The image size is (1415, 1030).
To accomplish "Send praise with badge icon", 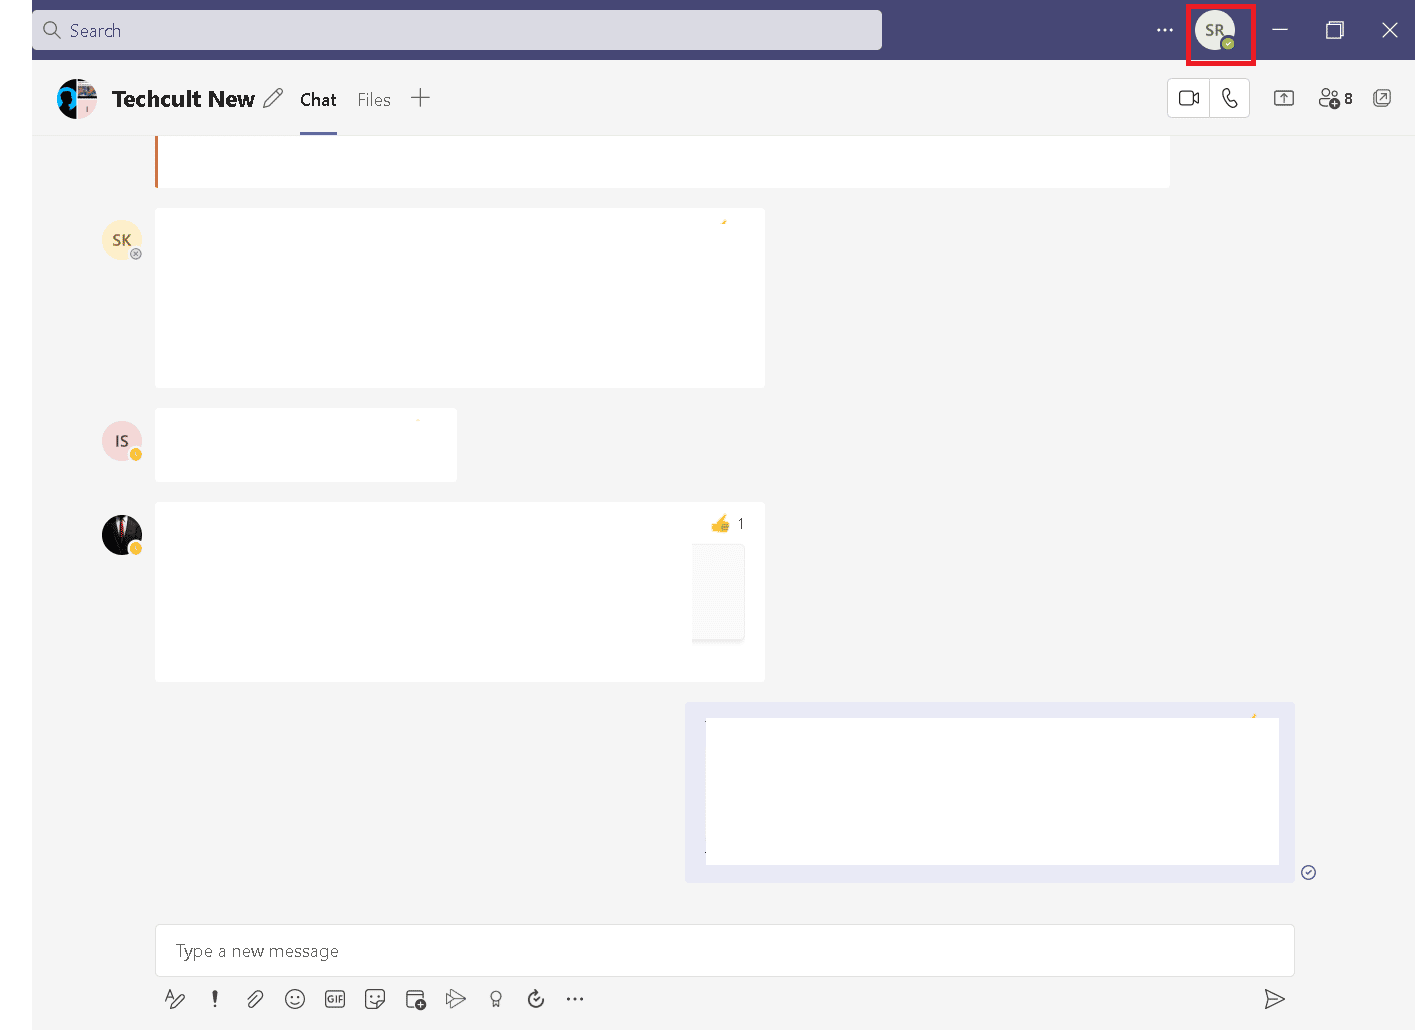I will coord(496,999).
